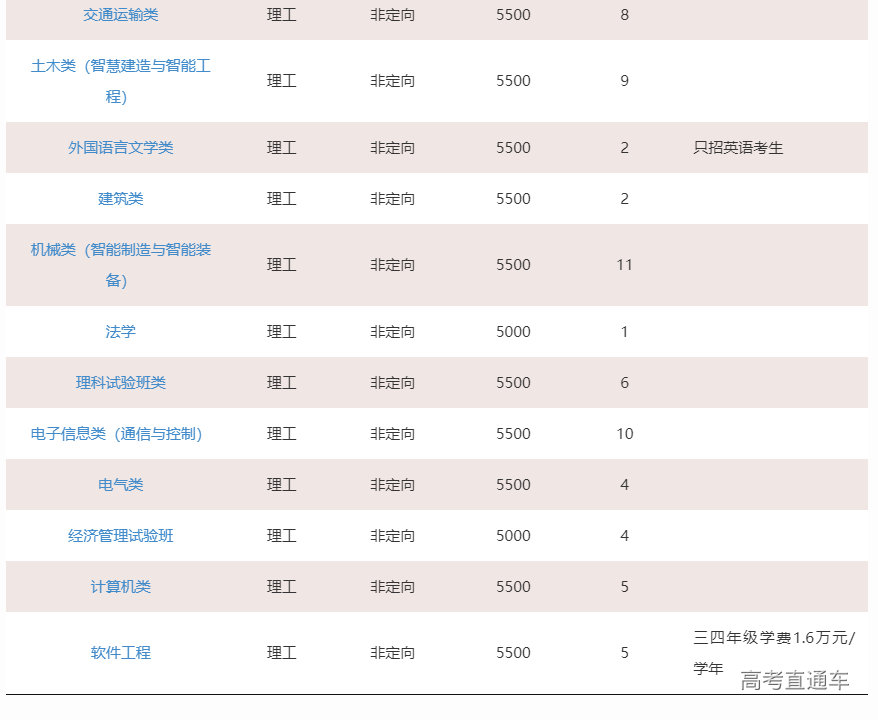
Task: Select the 建筑类 major link
Action: point(120,199)
